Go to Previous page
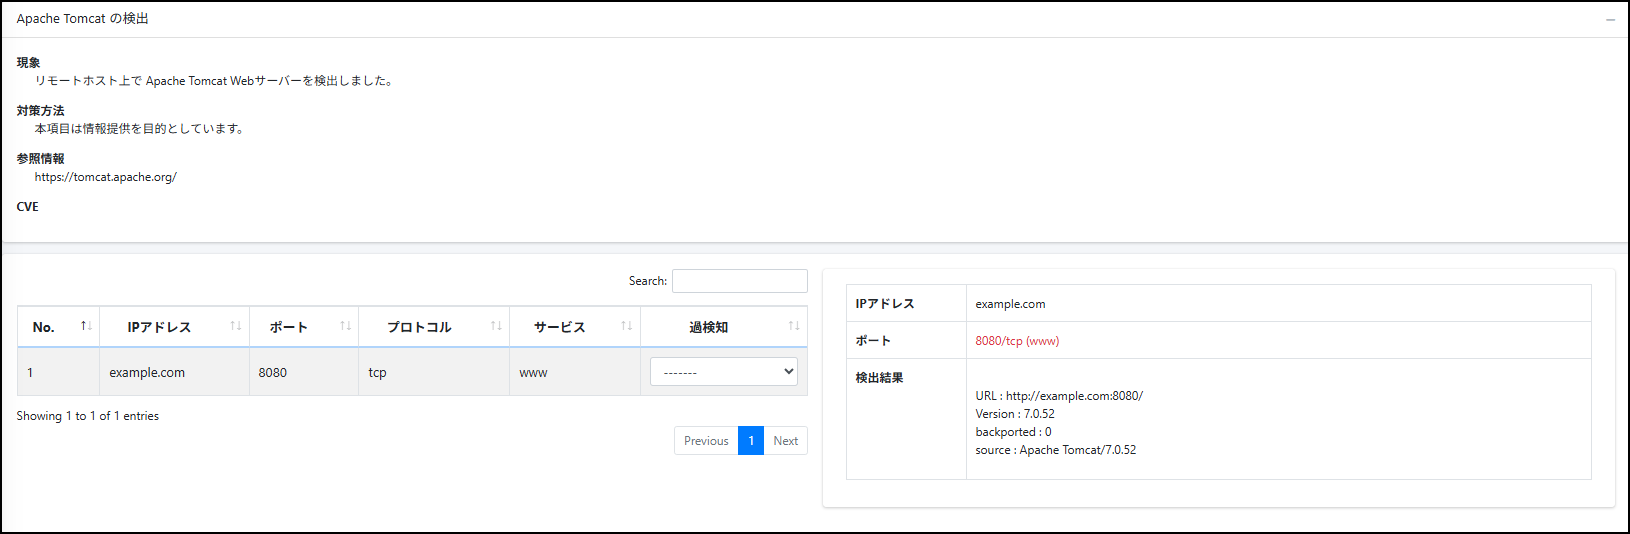1630x534 pixels. [x=706, y=441]
